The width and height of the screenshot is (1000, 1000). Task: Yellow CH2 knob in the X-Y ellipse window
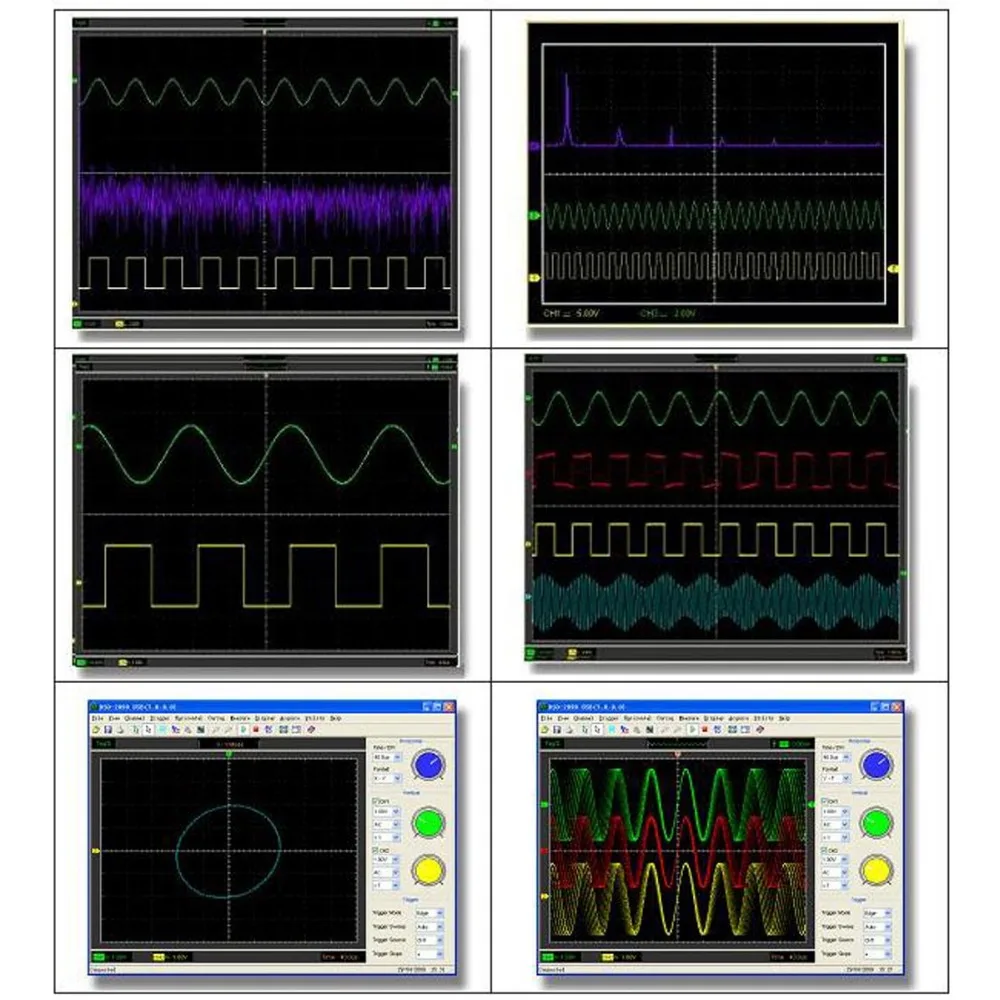(429, 871)
